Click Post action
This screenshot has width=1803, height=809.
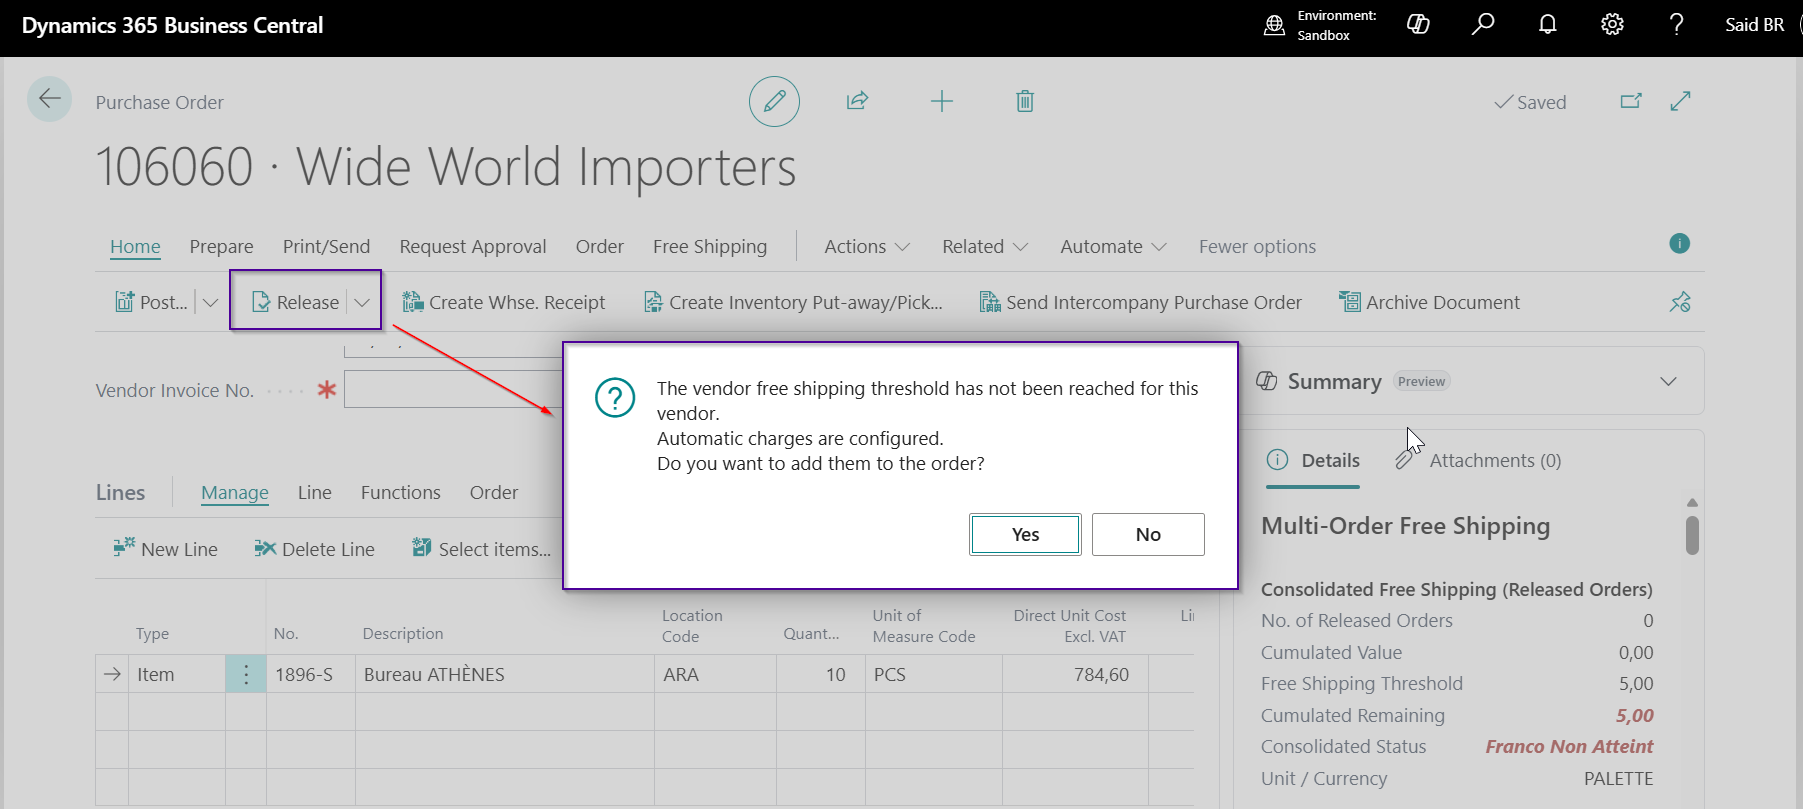[152, 302]
